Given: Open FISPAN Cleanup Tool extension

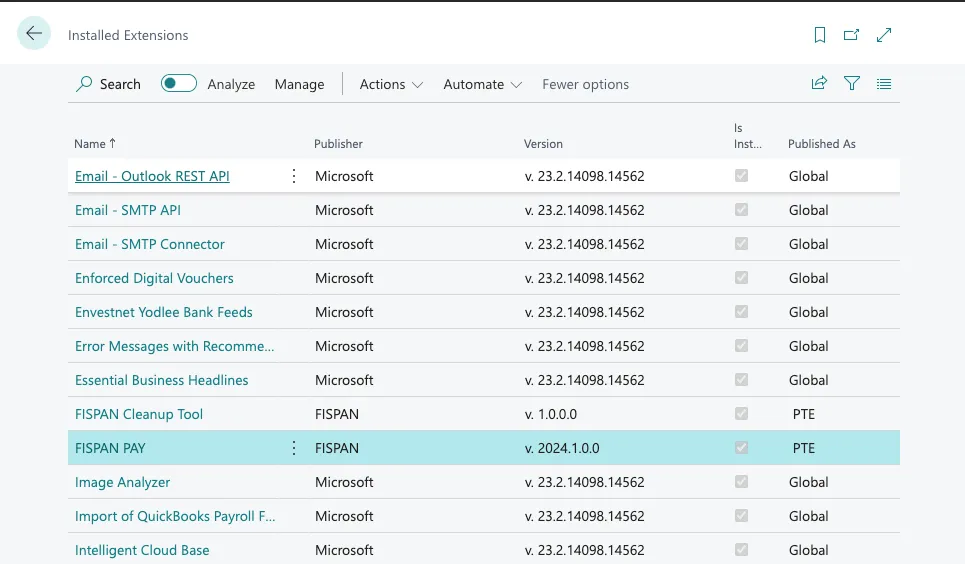Looking at the screenshot, I should (139, 414).
